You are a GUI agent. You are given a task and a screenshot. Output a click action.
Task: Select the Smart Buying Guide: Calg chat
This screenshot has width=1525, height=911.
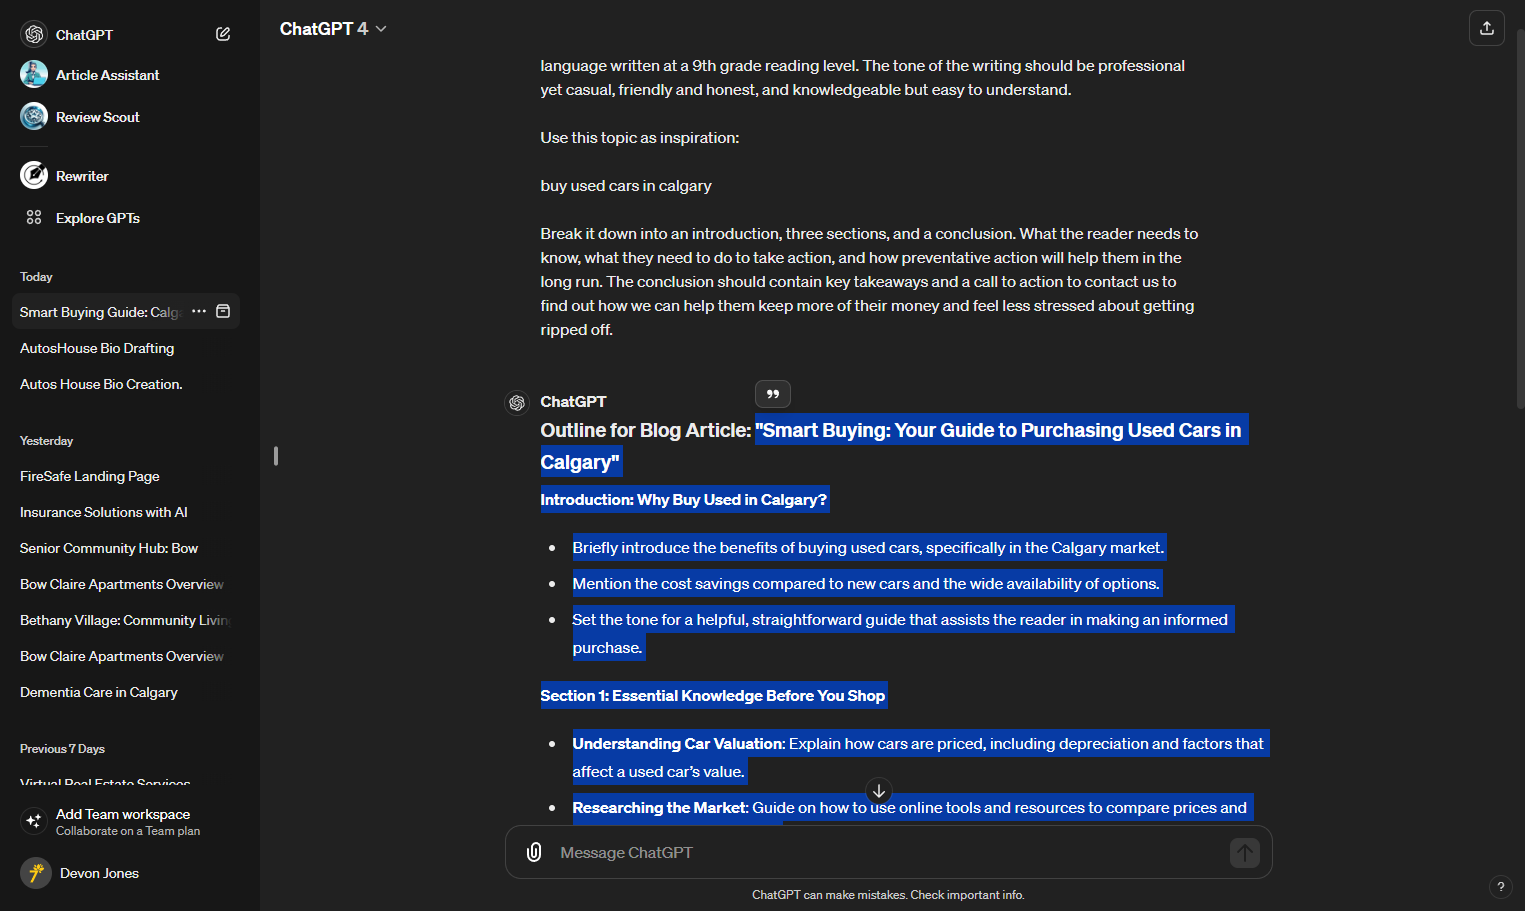pos(99,312)
